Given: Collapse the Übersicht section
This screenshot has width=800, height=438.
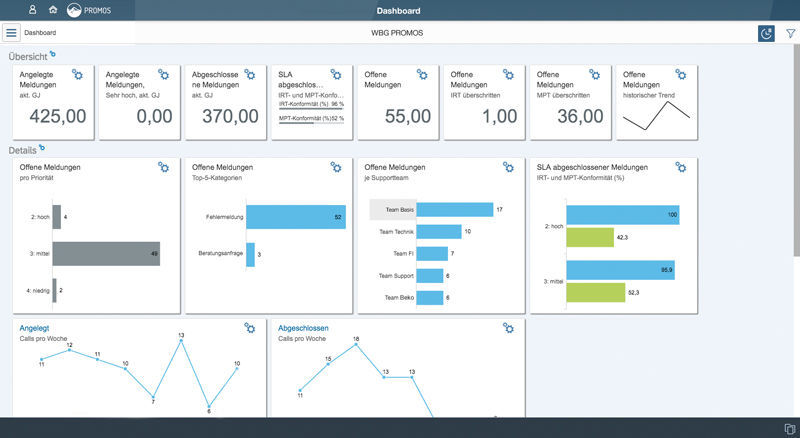Looking at the screenshot, I should coord(53,54).
